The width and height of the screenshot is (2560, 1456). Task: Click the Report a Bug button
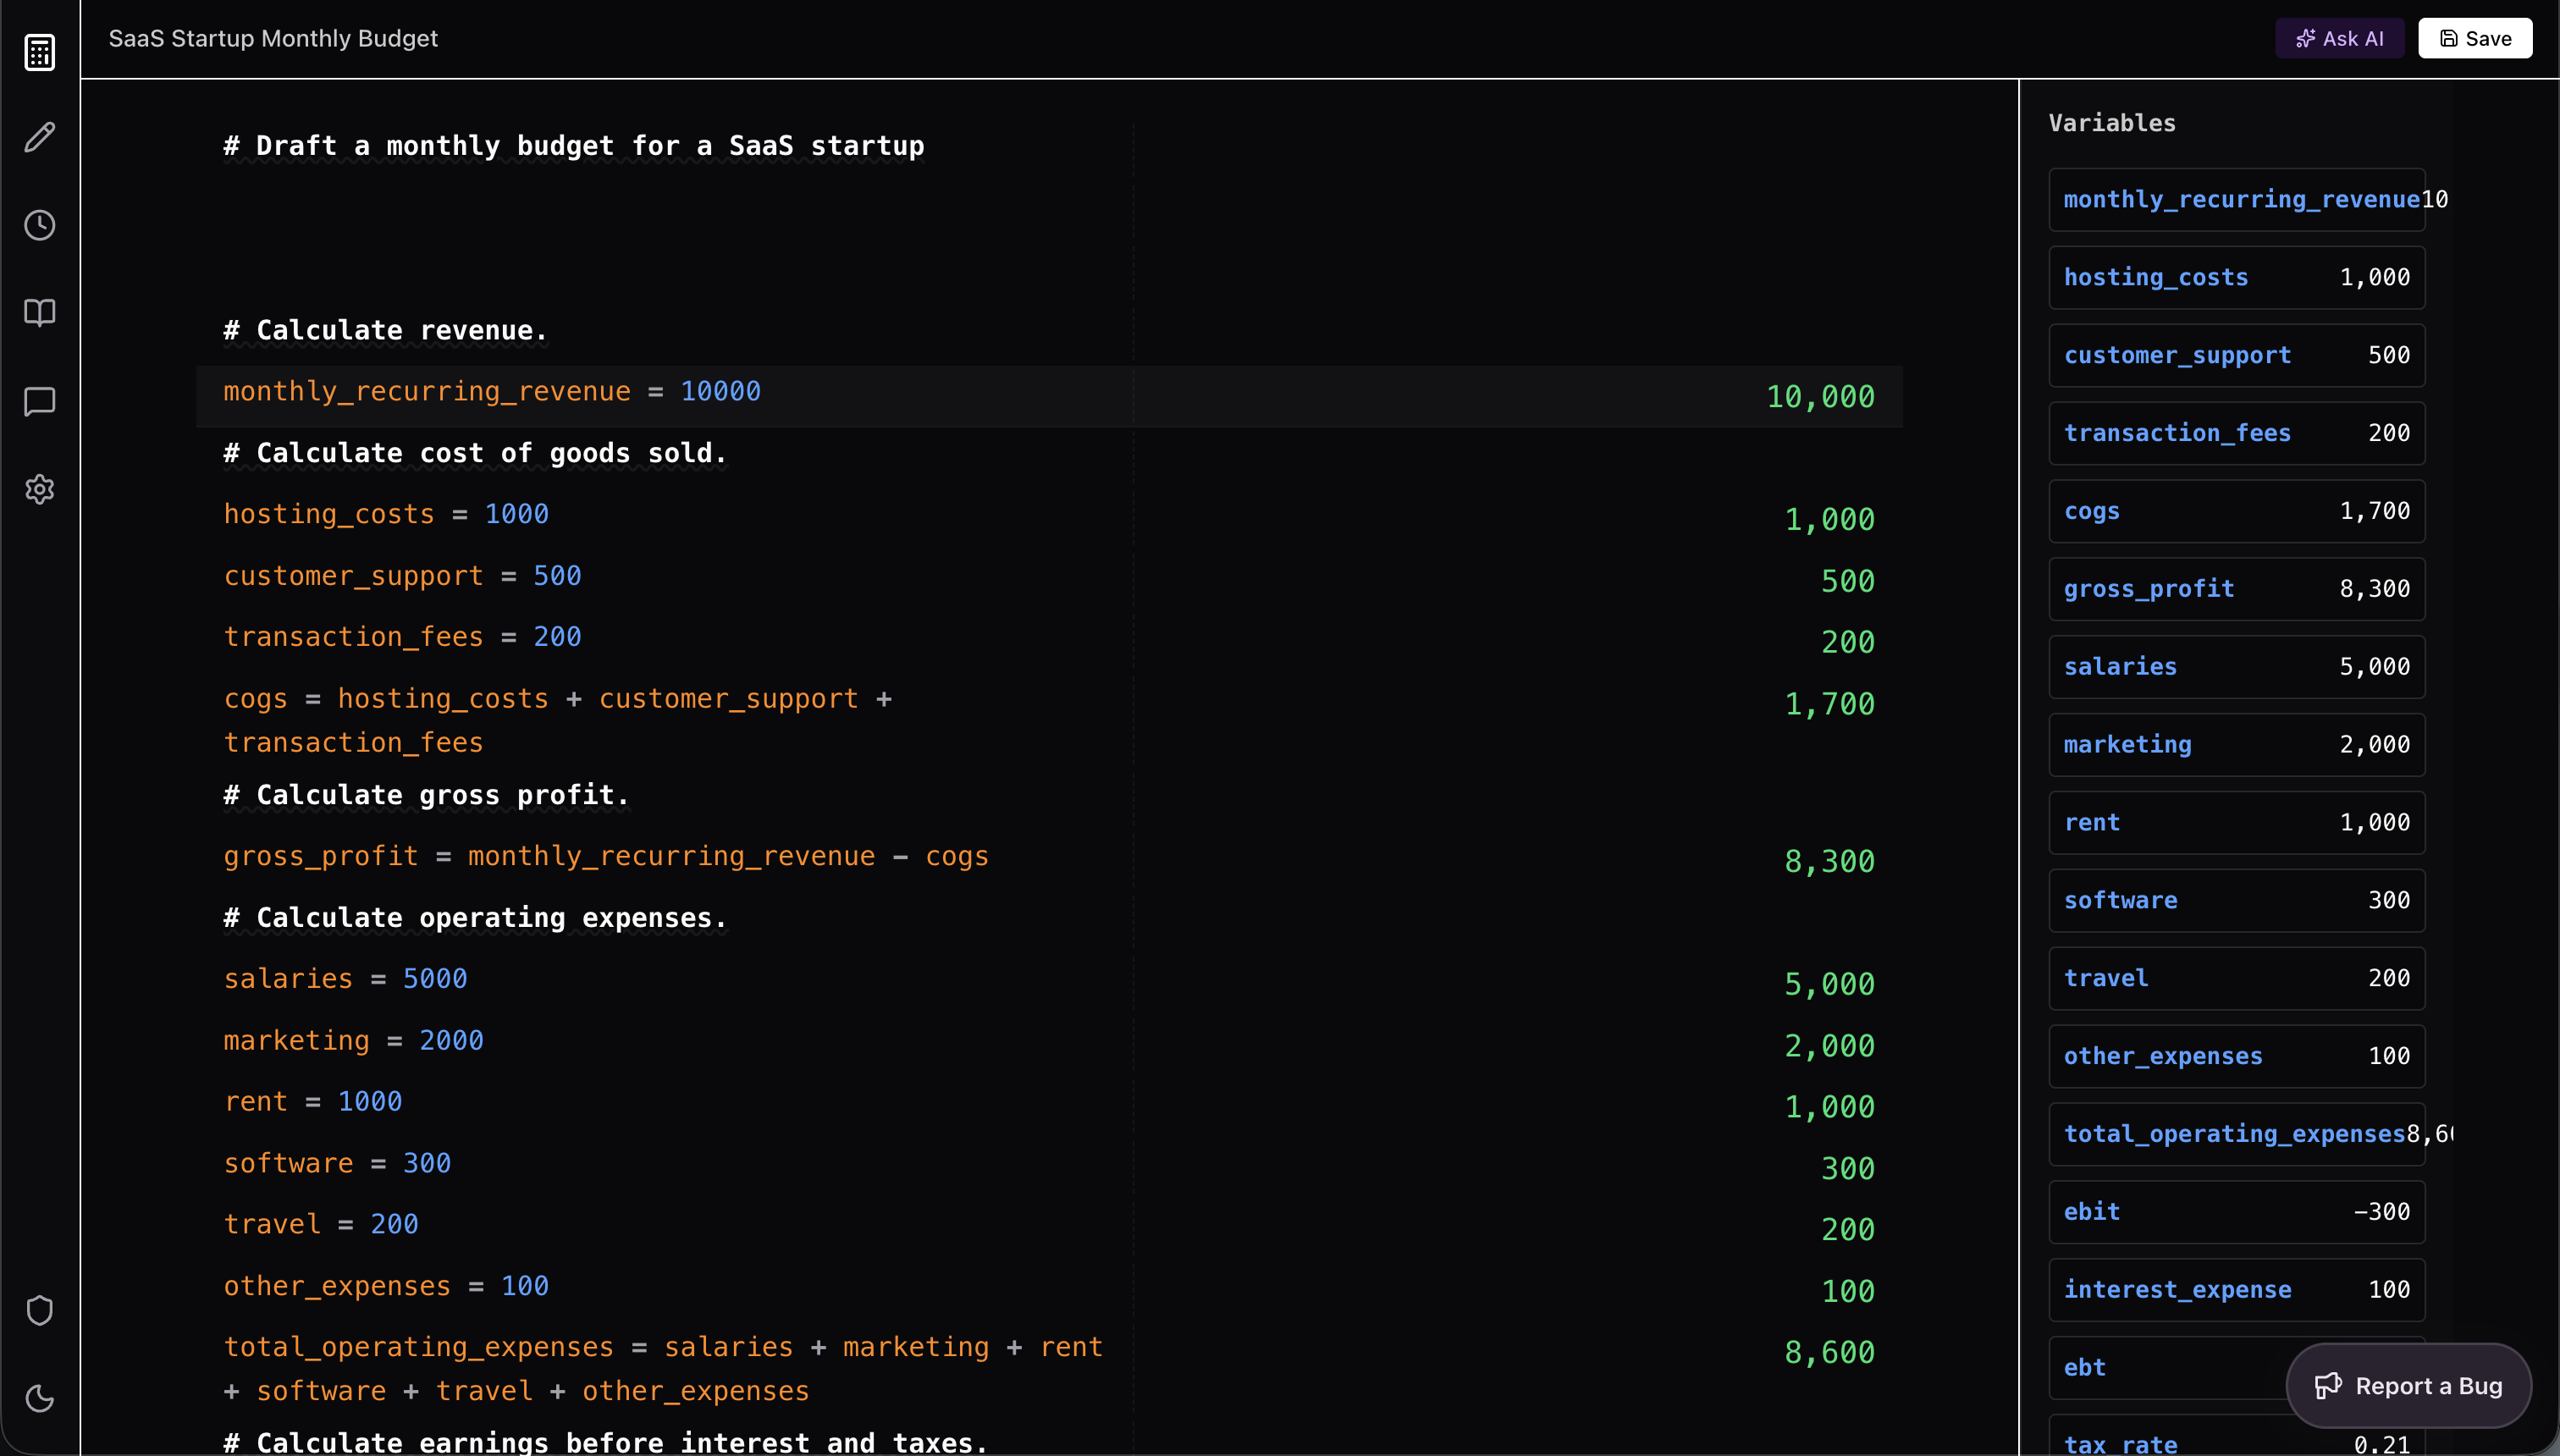coord(2408,1386)
